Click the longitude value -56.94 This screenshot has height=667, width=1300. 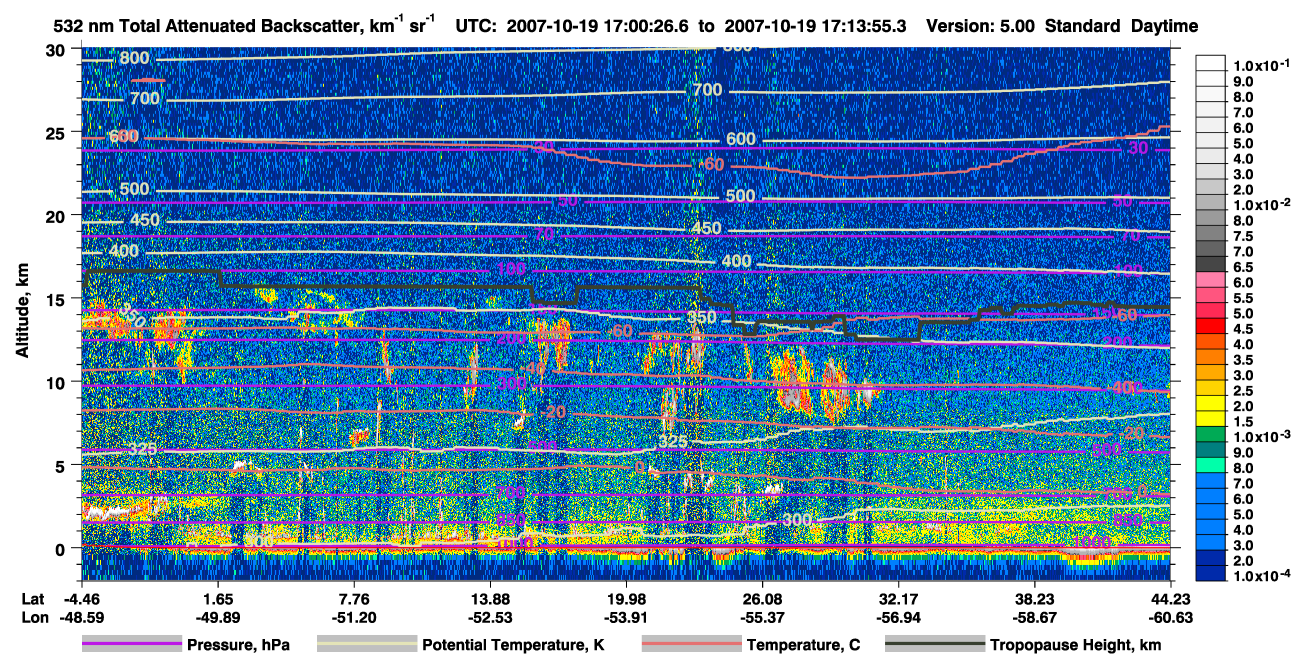[897, 617]
